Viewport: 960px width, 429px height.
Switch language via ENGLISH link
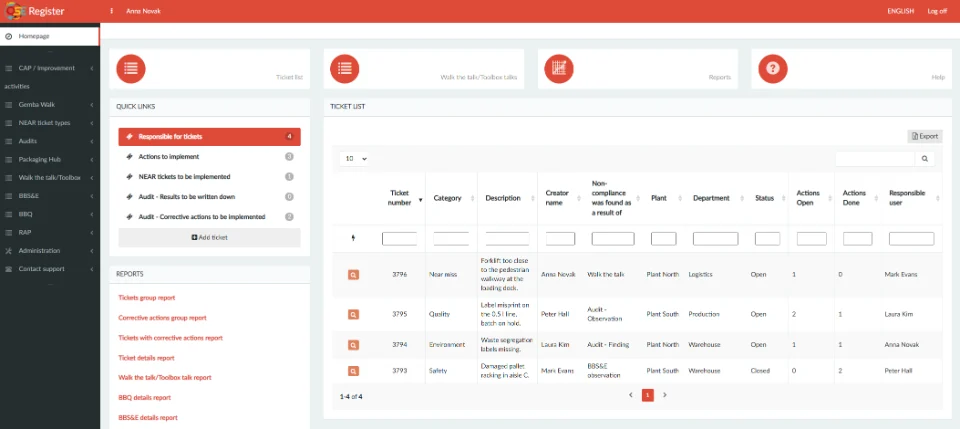[x=901, y=11]
